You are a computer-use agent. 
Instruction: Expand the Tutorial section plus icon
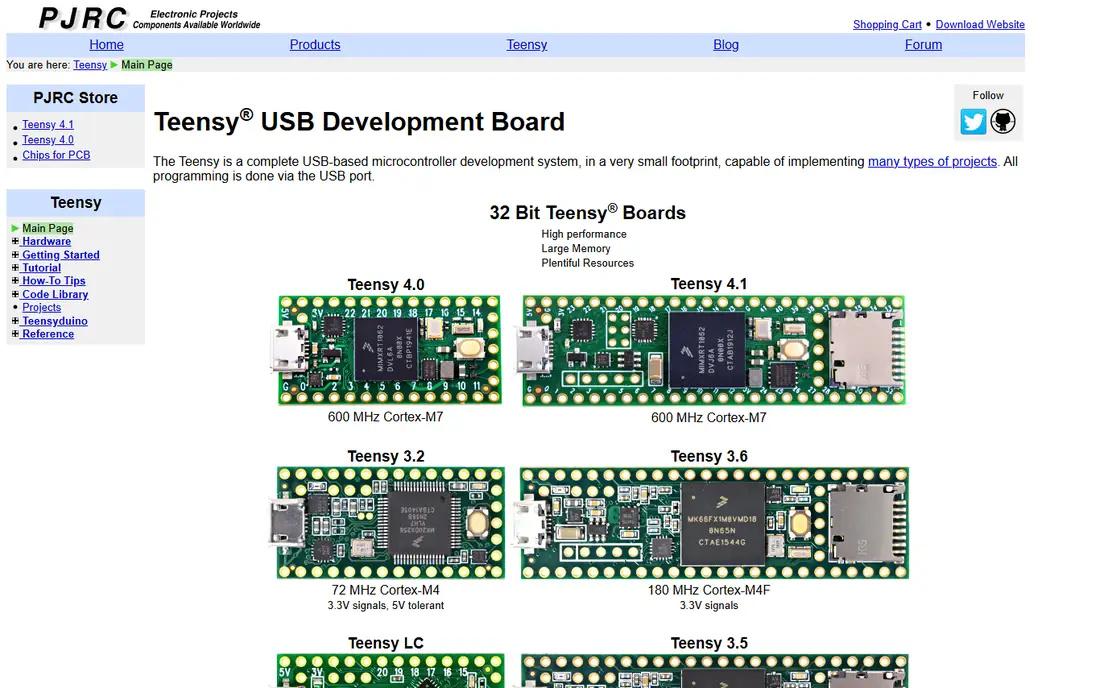15,268
